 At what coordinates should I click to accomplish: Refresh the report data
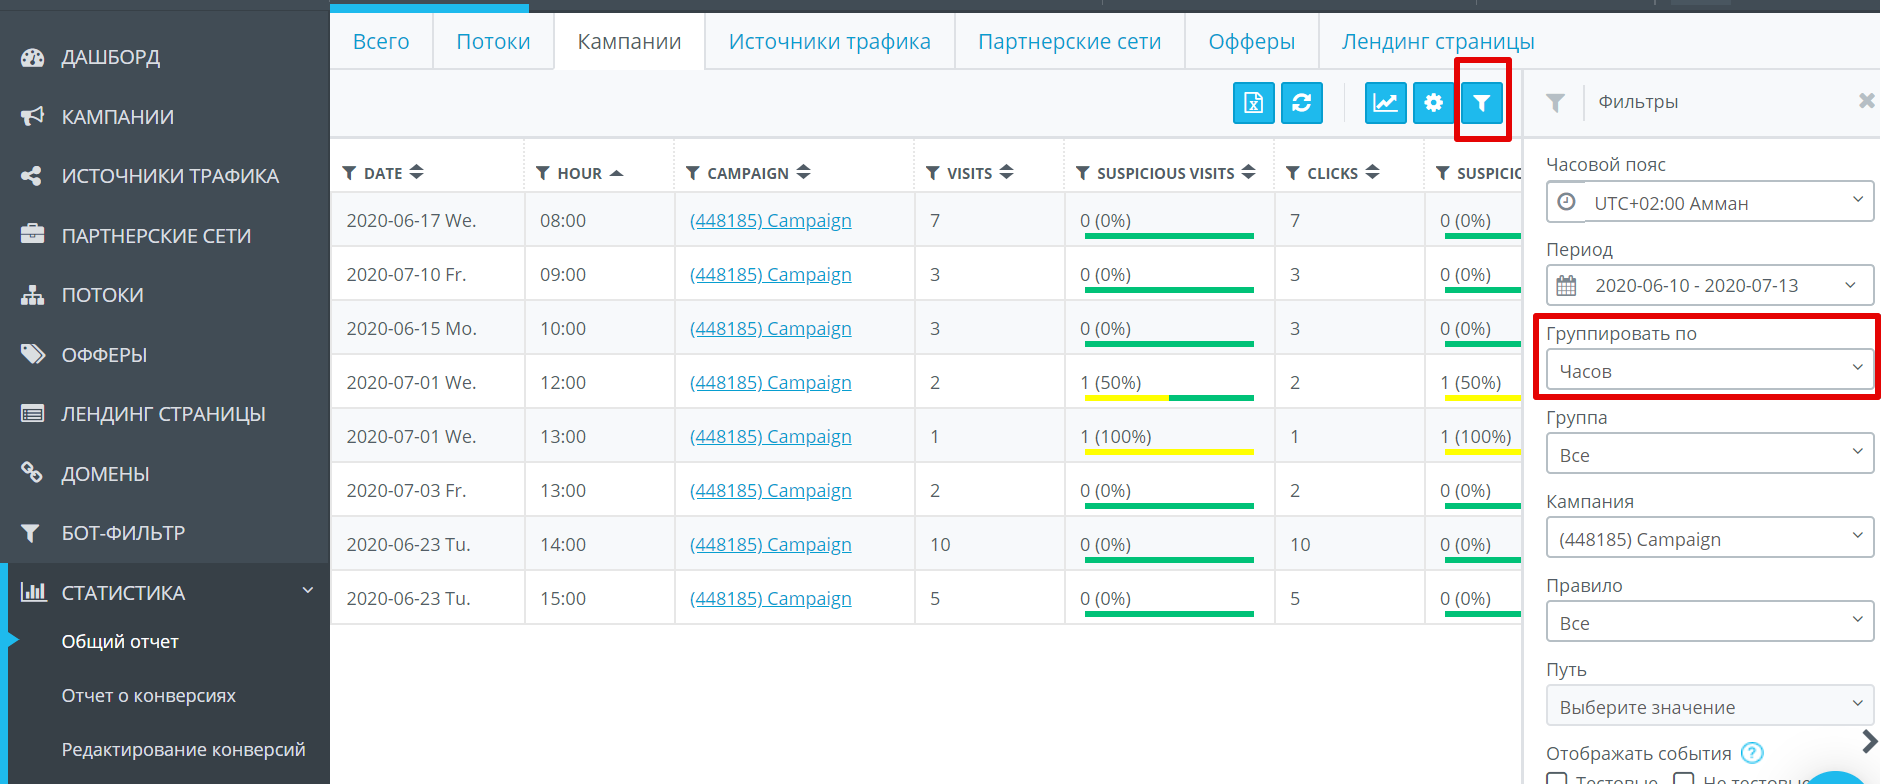click(x=1302, y=103)
